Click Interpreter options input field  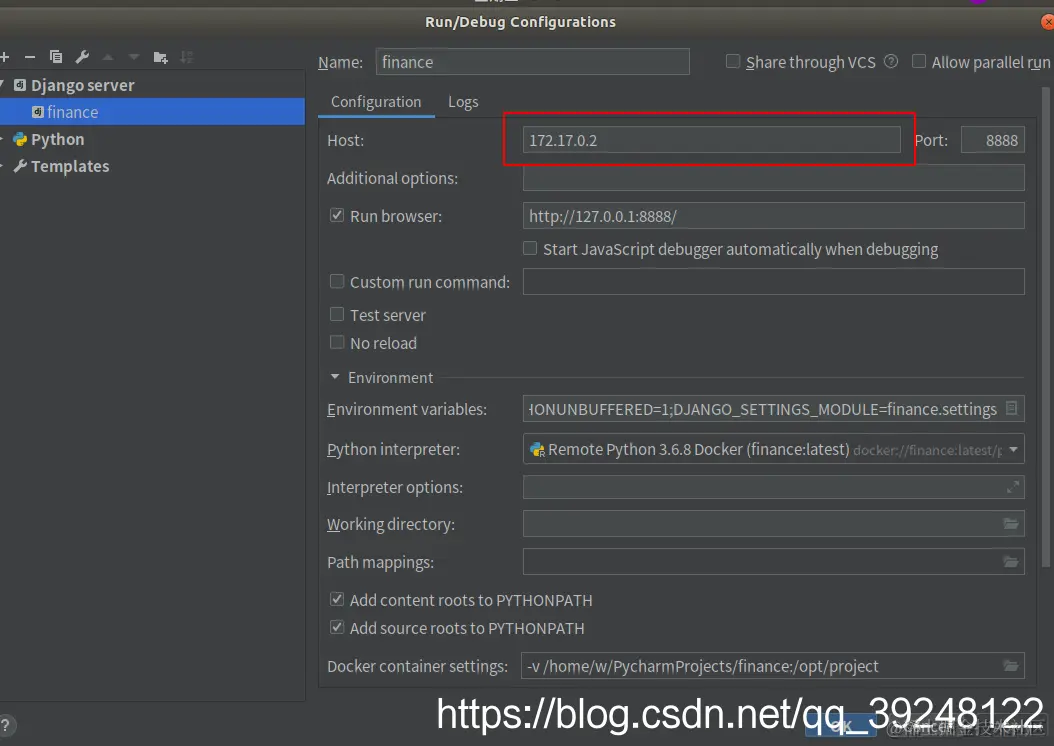point(774,487)
